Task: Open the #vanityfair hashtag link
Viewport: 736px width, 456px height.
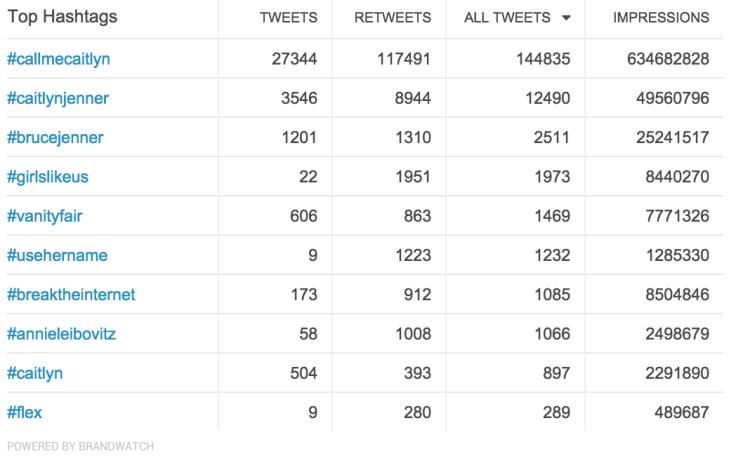Action: (45, 216)
